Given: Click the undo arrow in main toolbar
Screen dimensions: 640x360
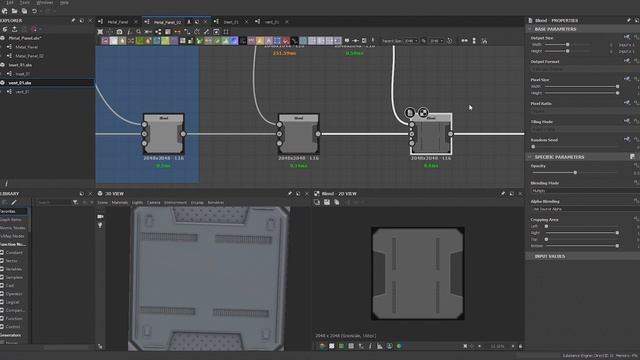Looking at the screenshot, I should click(x=34, y=11).
